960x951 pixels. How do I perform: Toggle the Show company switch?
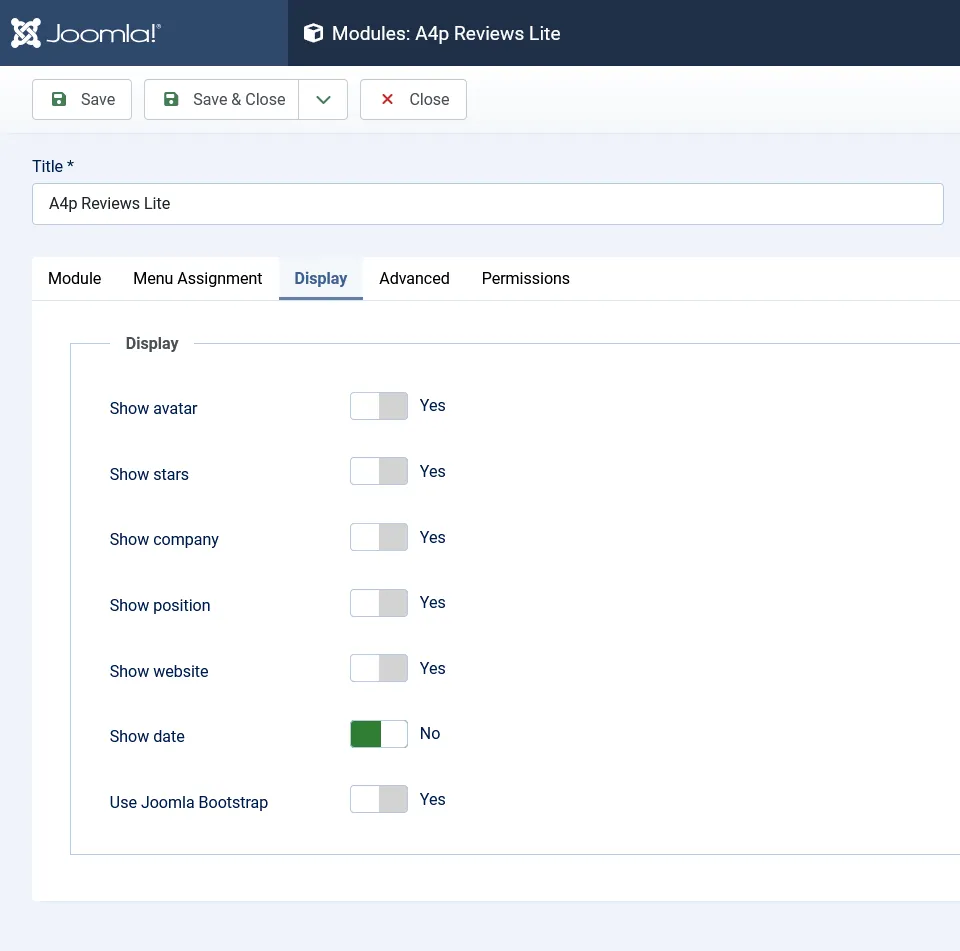[379, 537]
